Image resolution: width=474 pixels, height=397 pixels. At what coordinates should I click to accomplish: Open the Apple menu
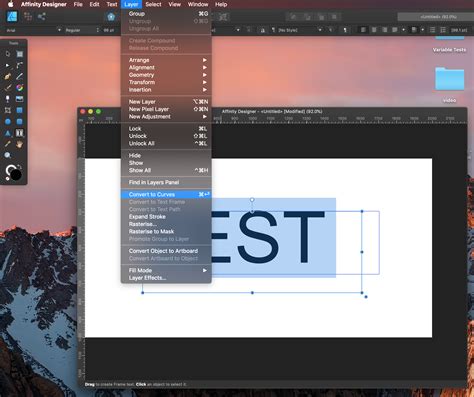(10, 4)
